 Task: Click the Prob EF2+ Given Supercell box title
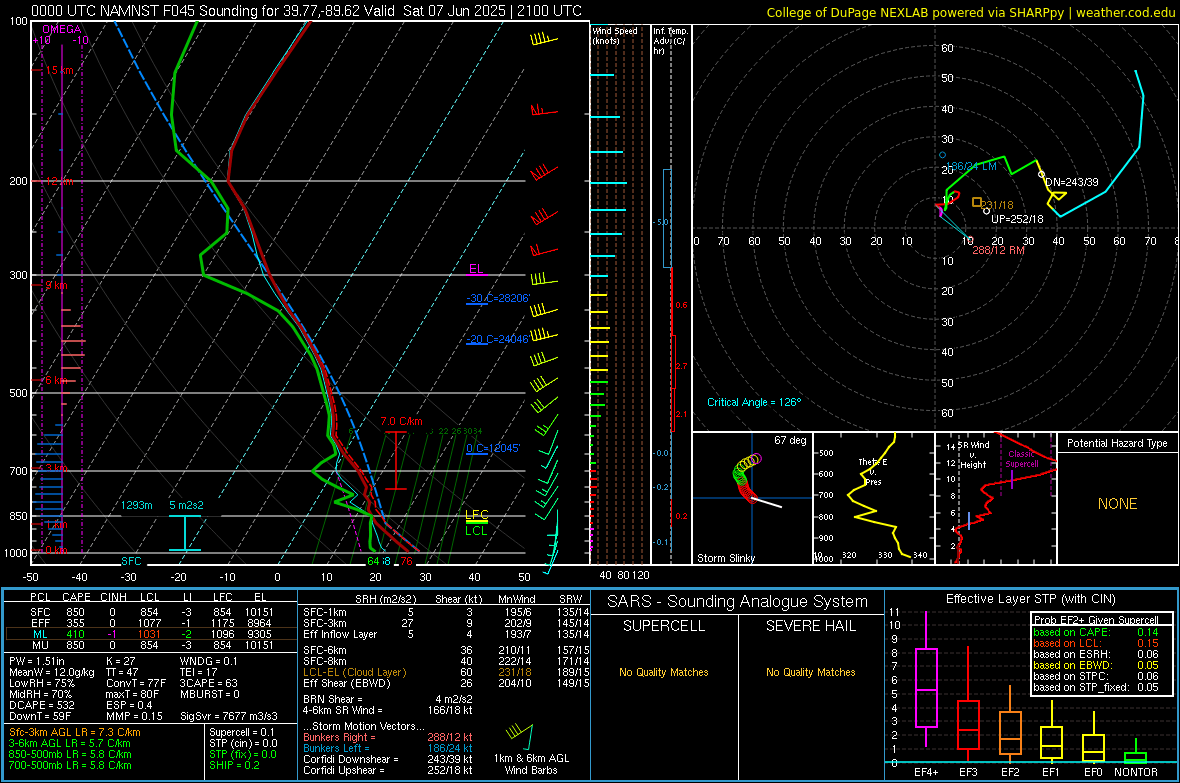(1096, 620)
